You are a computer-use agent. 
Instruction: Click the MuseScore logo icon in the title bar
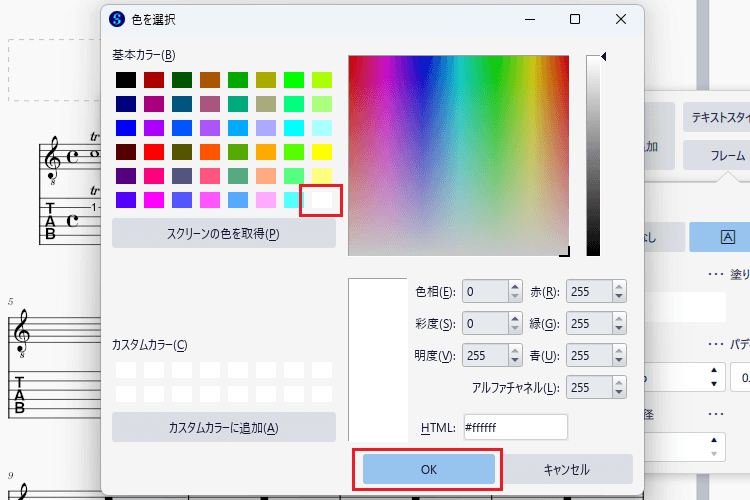pos(117,19)
